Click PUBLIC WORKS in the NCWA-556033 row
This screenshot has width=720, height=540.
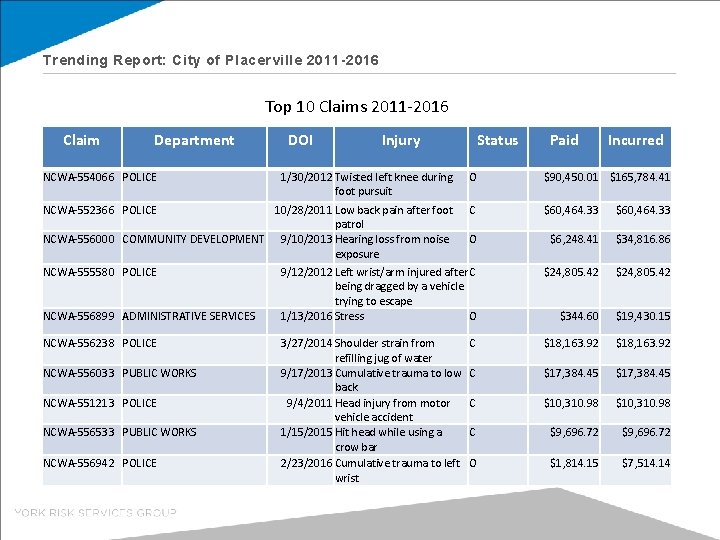pos(159,373)
